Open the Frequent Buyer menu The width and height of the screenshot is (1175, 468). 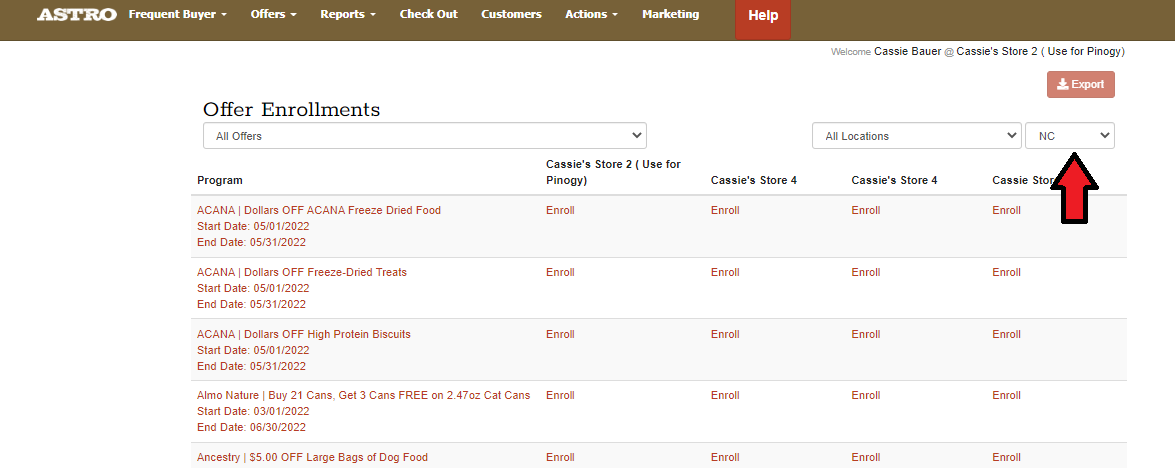177,15
